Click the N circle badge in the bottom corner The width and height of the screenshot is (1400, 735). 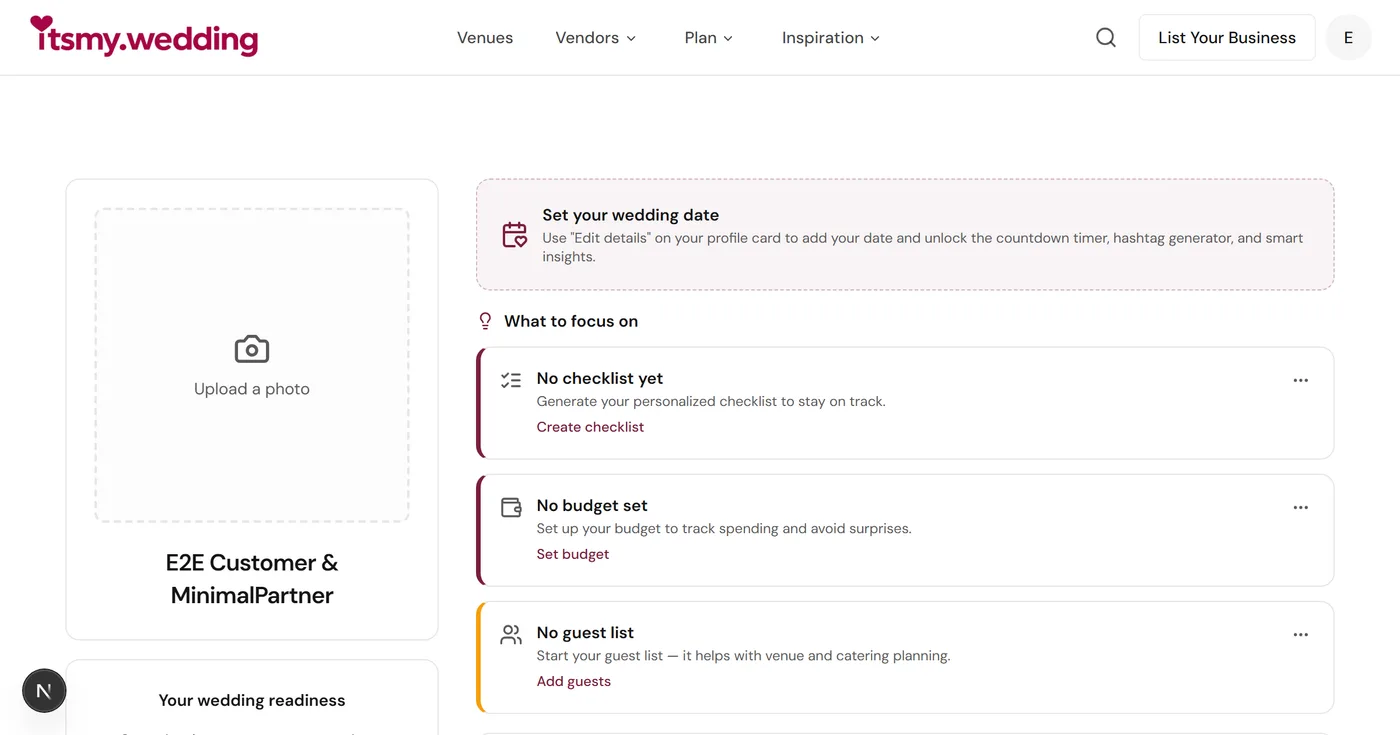tap(43, 690)
